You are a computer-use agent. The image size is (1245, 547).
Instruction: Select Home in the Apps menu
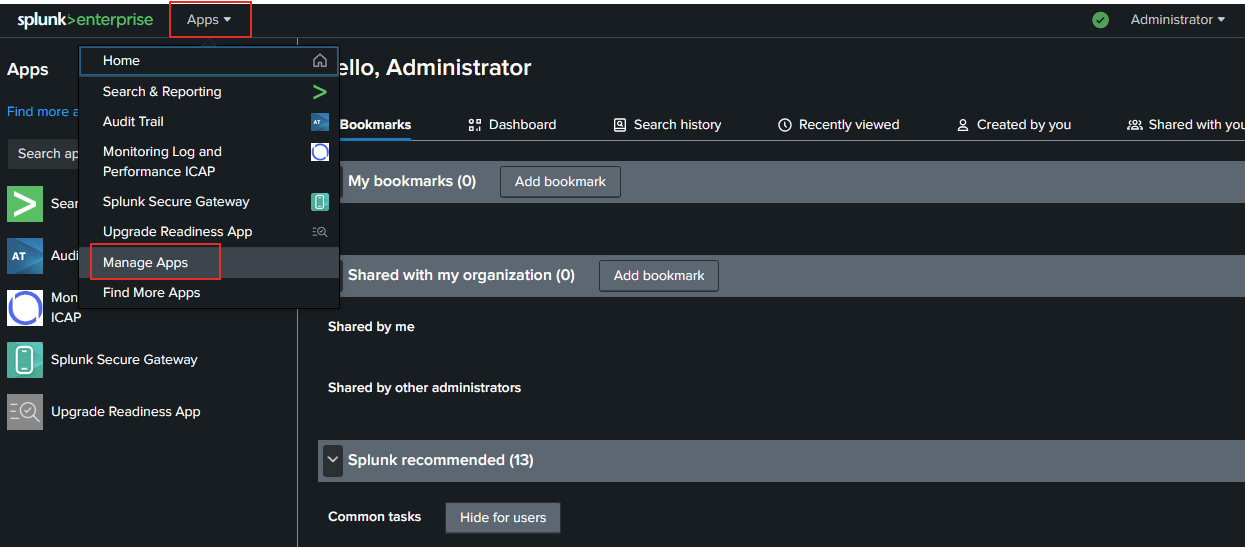[209, 61]
